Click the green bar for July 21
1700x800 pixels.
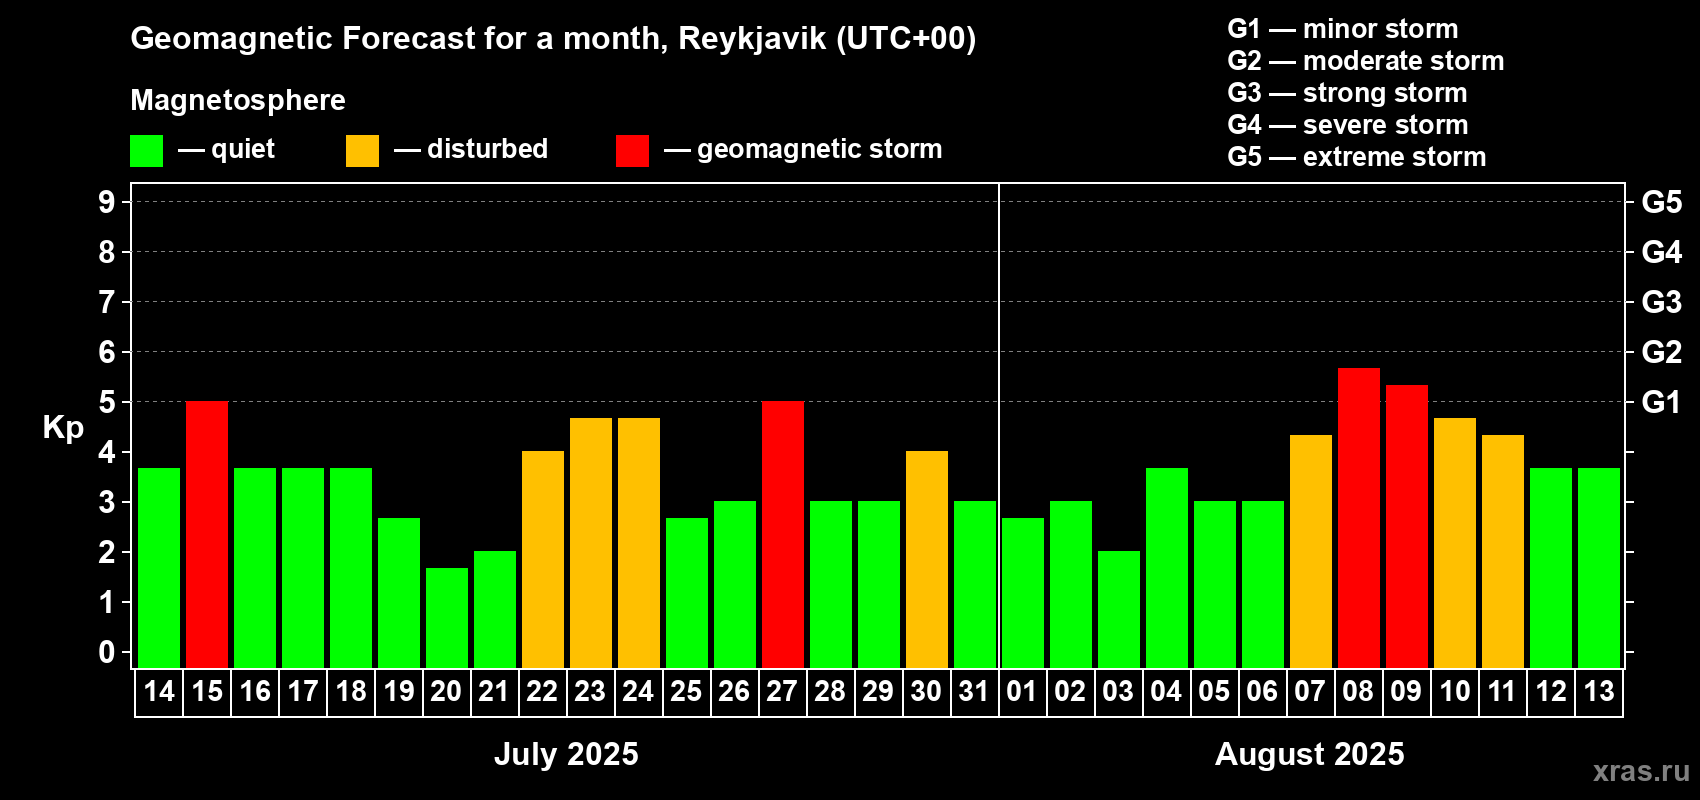tap(495, 609)
